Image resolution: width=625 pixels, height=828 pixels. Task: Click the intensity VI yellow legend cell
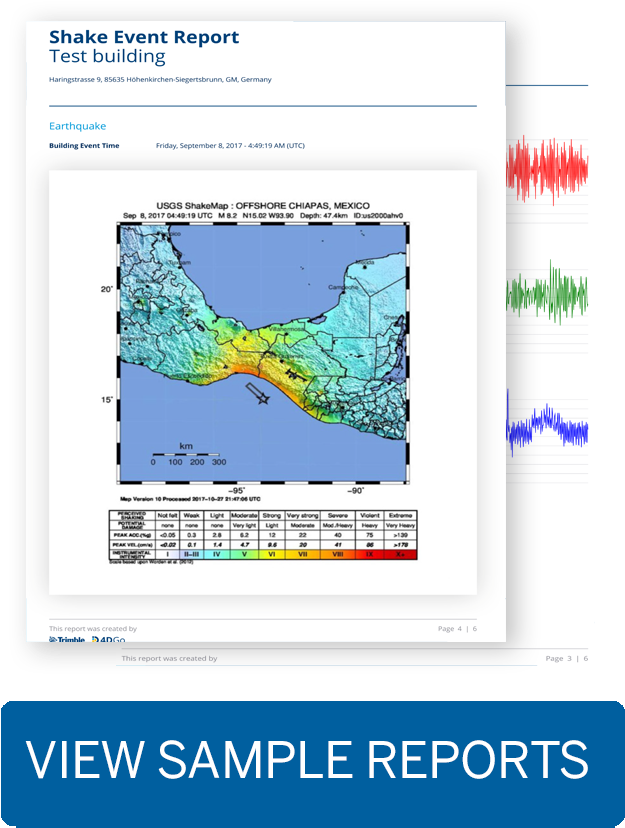[x=272, y=553]
